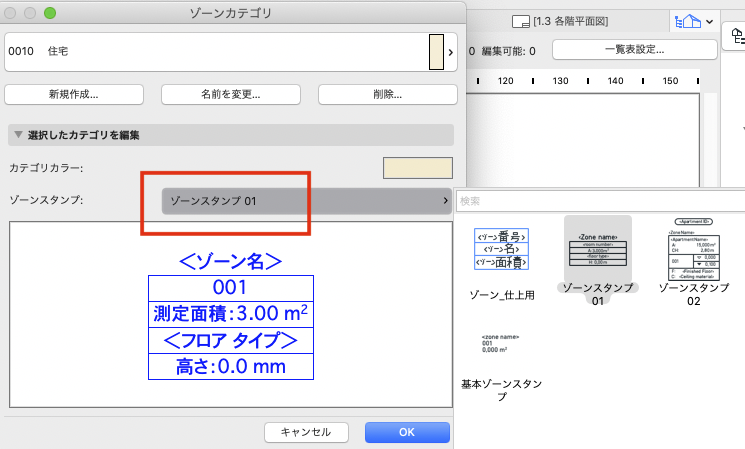The height and width of the screenshot is (449, 745).
Task: Click the floor plan view icon
Action: click(521, 21)
